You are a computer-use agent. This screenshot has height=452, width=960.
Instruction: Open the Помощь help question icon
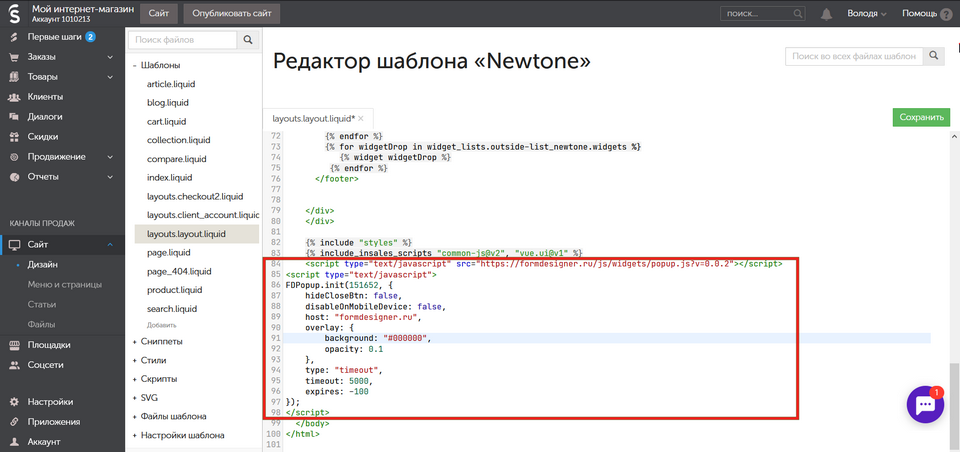tap(946, 14)
